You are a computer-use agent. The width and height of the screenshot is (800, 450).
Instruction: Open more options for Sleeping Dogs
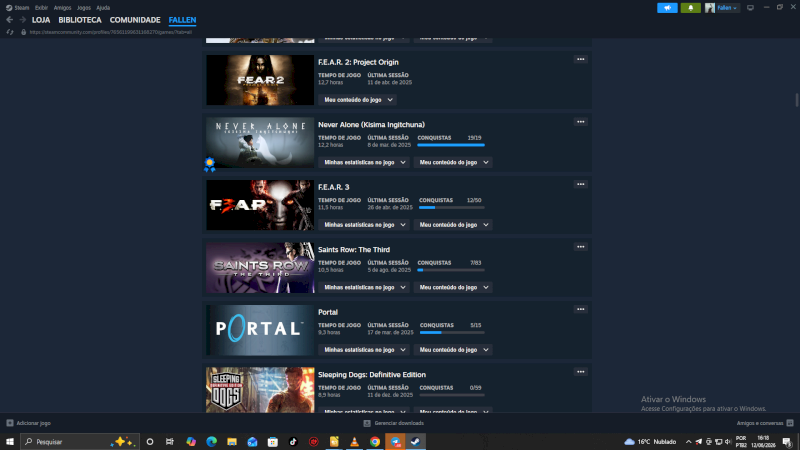(x=581, y=372)
